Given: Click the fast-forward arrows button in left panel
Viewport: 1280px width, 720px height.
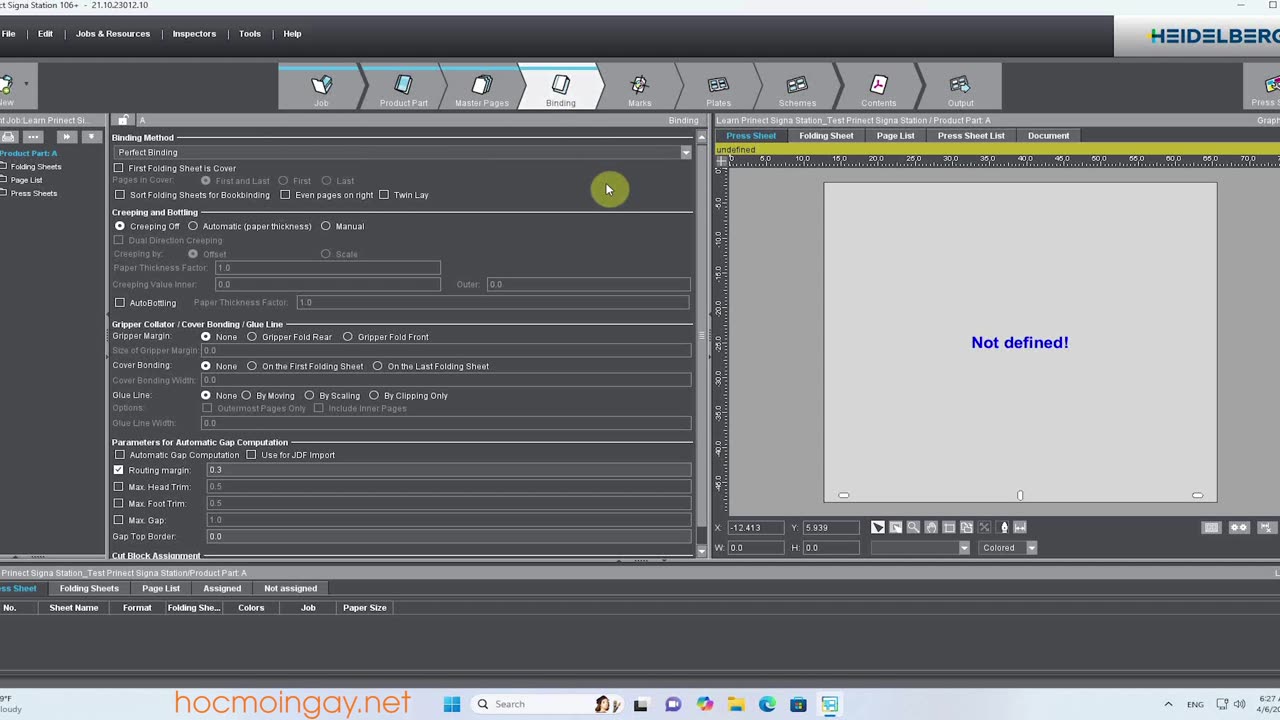Looking at the screenshot, I should 66,137.
